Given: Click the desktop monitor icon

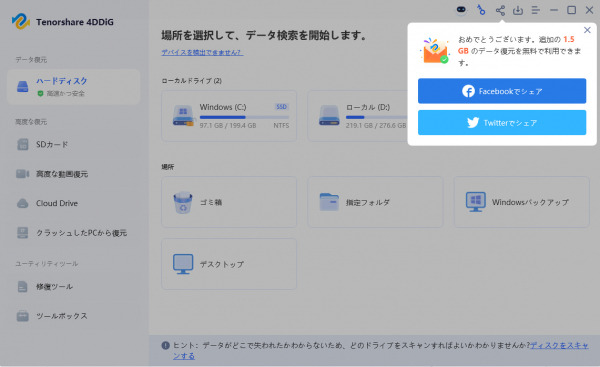Looking at the screenshot, I should click(183, 264).
